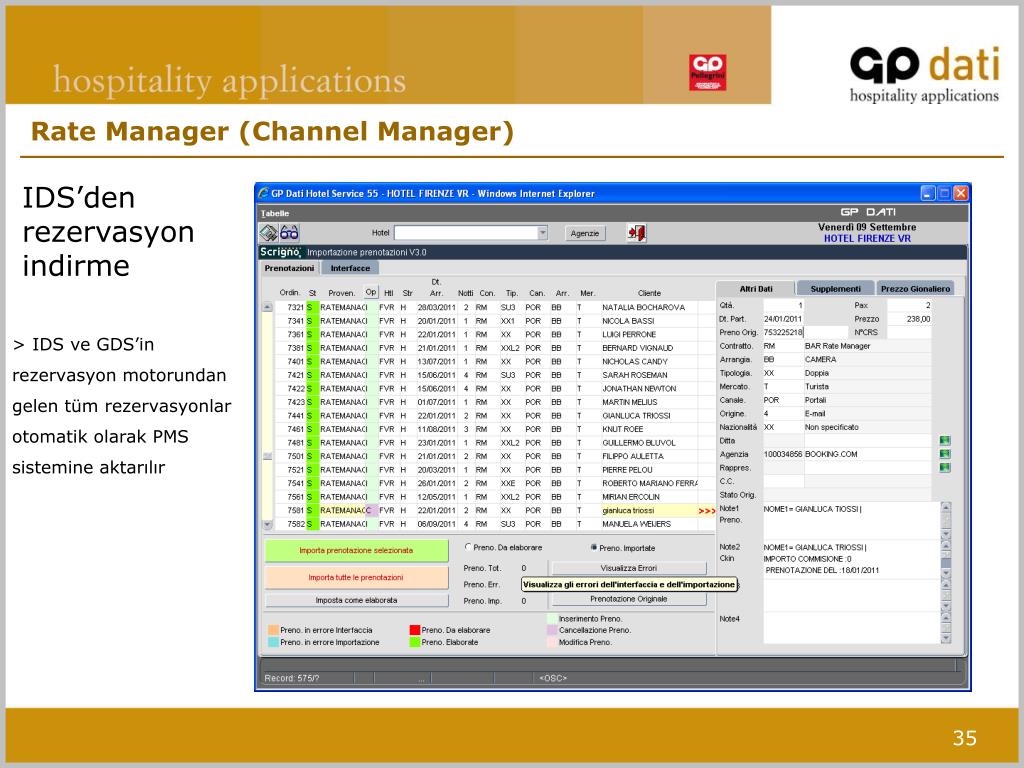Image resolution: width=1024 pixels, height=768 pixels.
Task: Open the Tabelle menu
Action: click(x=275, y=213)
